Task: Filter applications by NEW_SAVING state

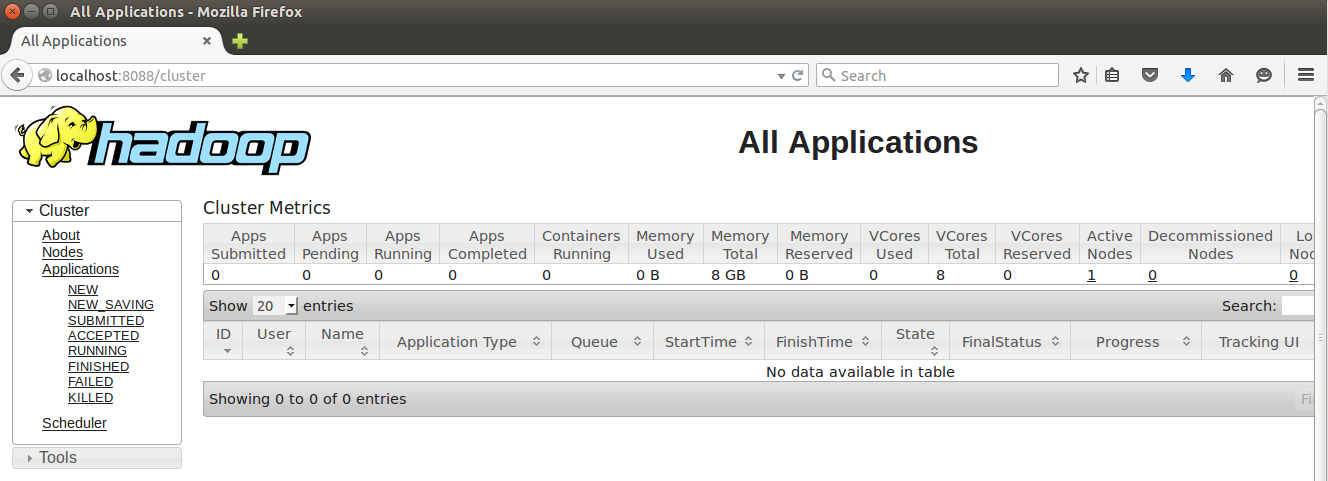Action: 111,305
